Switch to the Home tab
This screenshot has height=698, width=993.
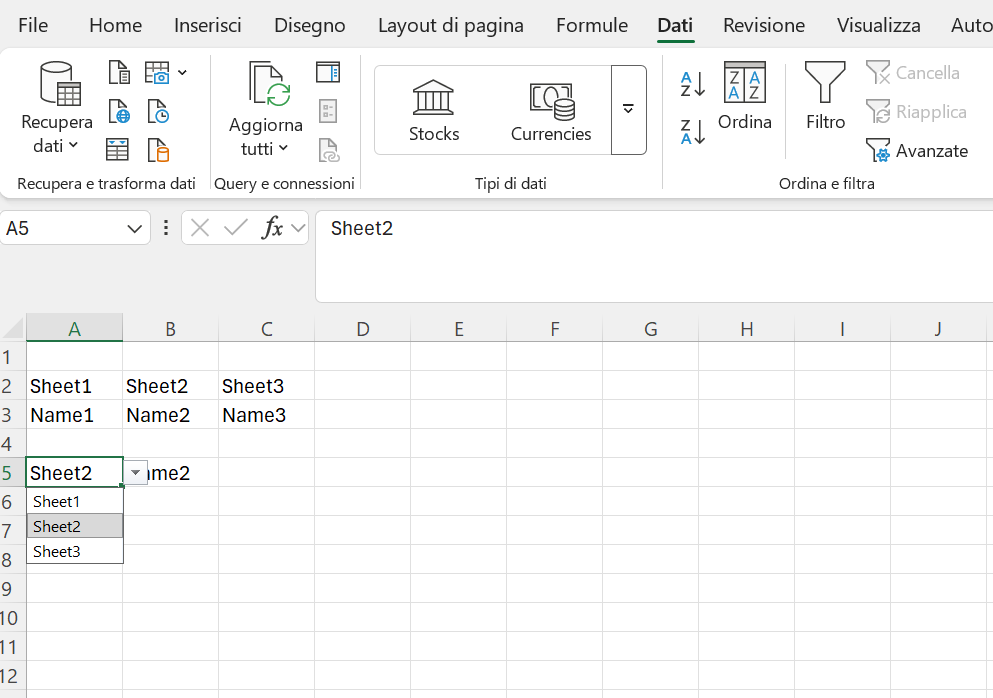point(115,25)
